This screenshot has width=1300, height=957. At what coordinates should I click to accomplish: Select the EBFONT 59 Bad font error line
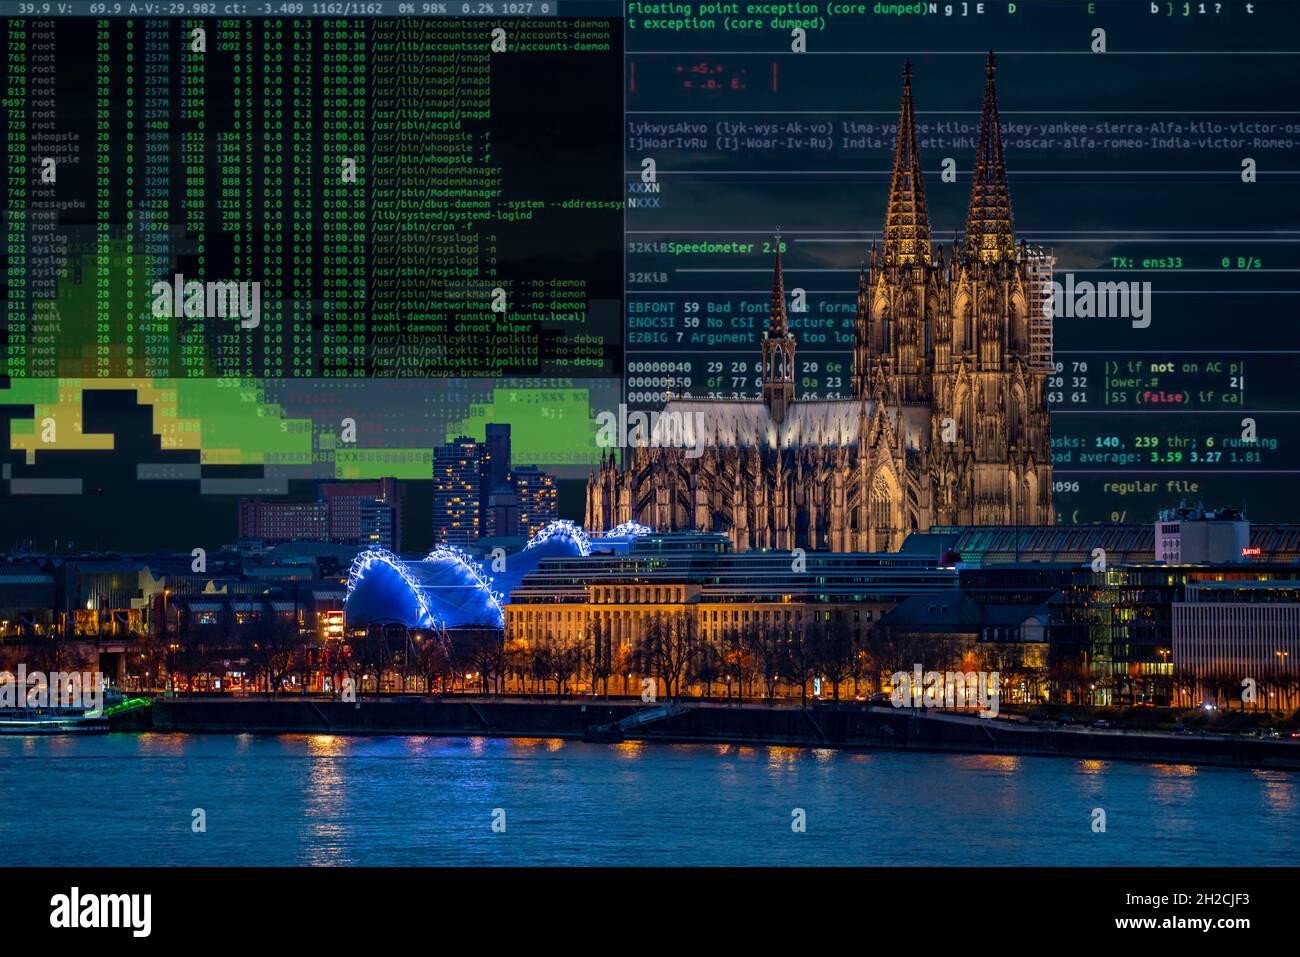pos(742,308)
